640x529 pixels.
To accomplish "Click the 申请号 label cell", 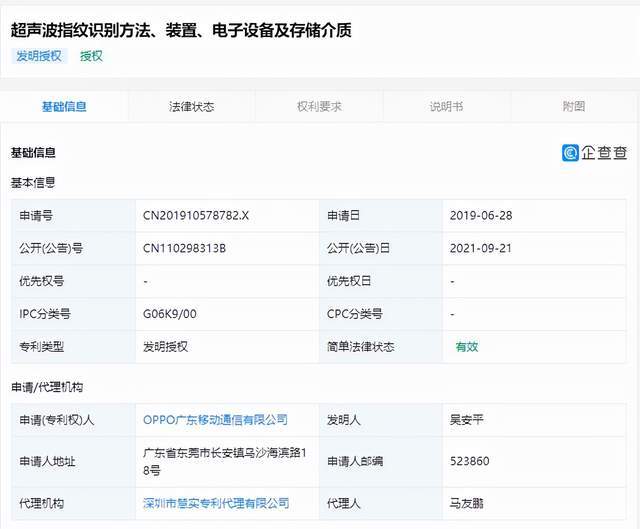I will click(73, 216).
